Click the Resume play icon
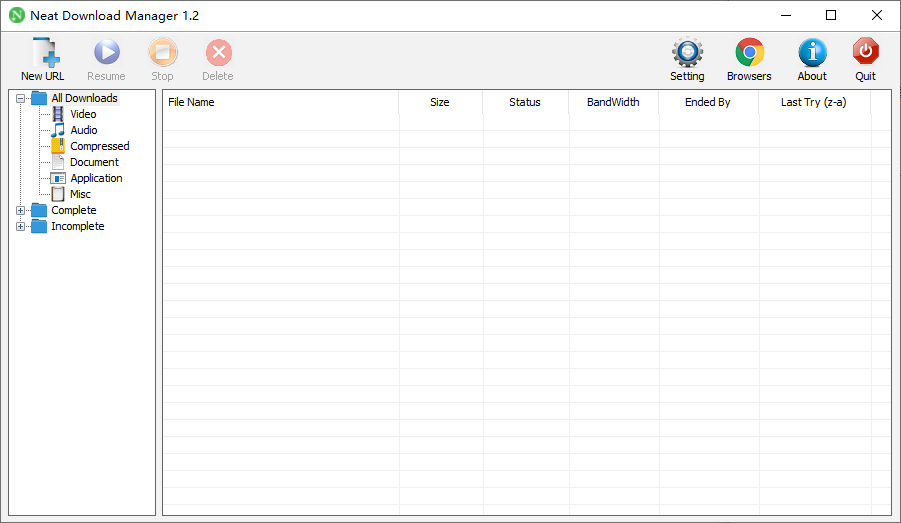The image size is (901, 523). [x=106, y=52]
